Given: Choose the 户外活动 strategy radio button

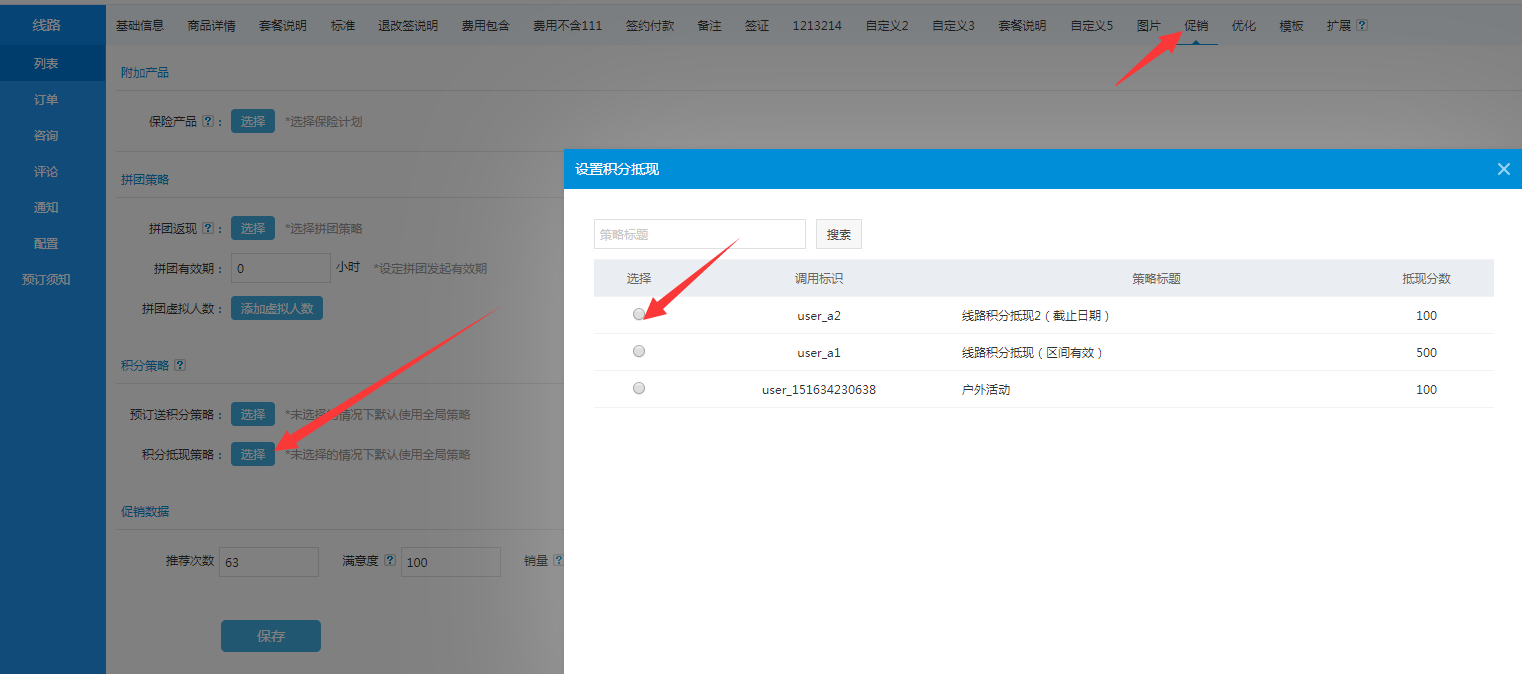Looking at the screenshot, I should click(639, 388).
